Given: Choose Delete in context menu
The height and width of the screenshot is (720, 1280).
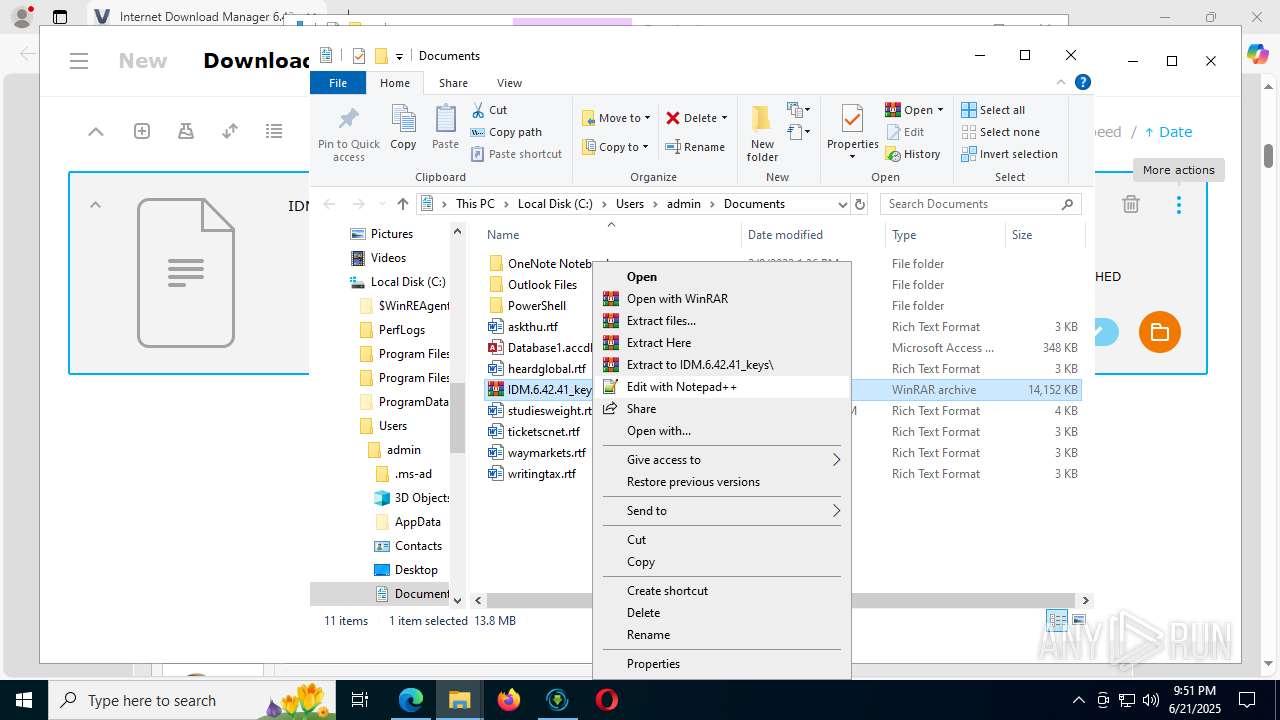Looking at the screenshot, I should [x=722, y=613].
